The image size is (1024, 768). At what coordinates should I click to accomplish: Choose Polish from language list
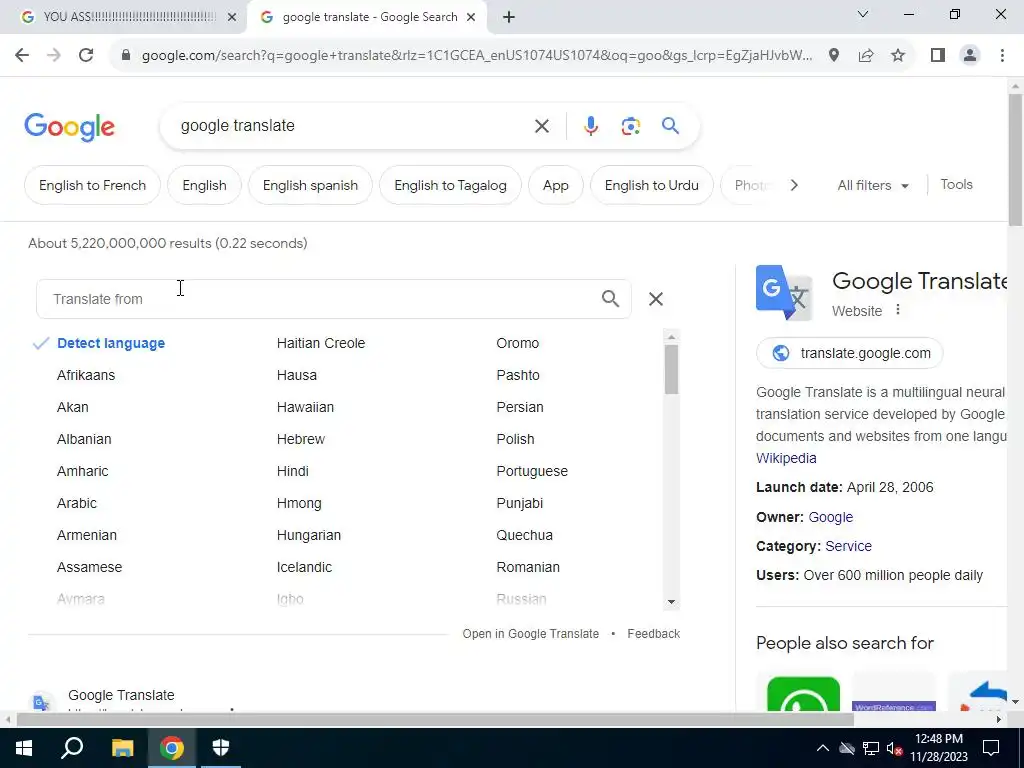(515, 440)
